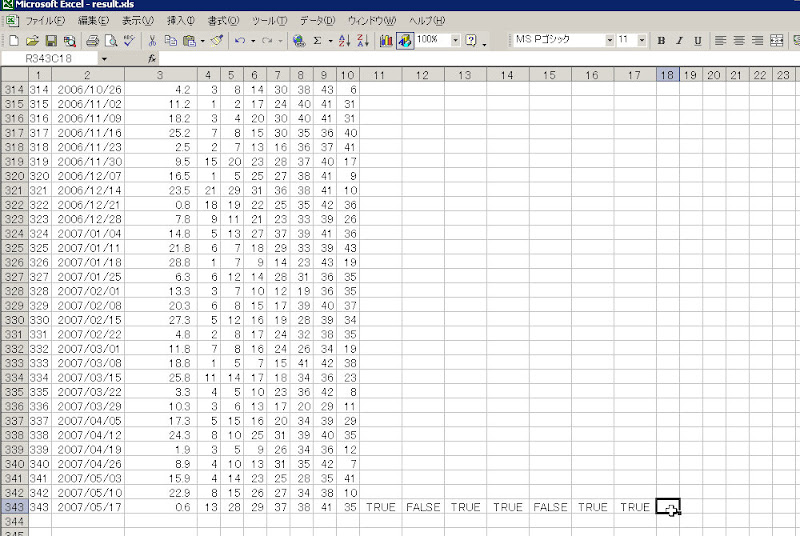Toggle Bold formatting
Image resolution: width=800 pixels, height=536 pixels.
point(661,40)
